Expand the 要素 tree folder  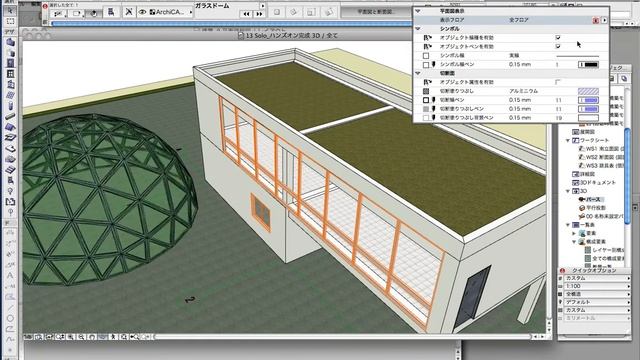pyautogui.click(x=574, y=233)
